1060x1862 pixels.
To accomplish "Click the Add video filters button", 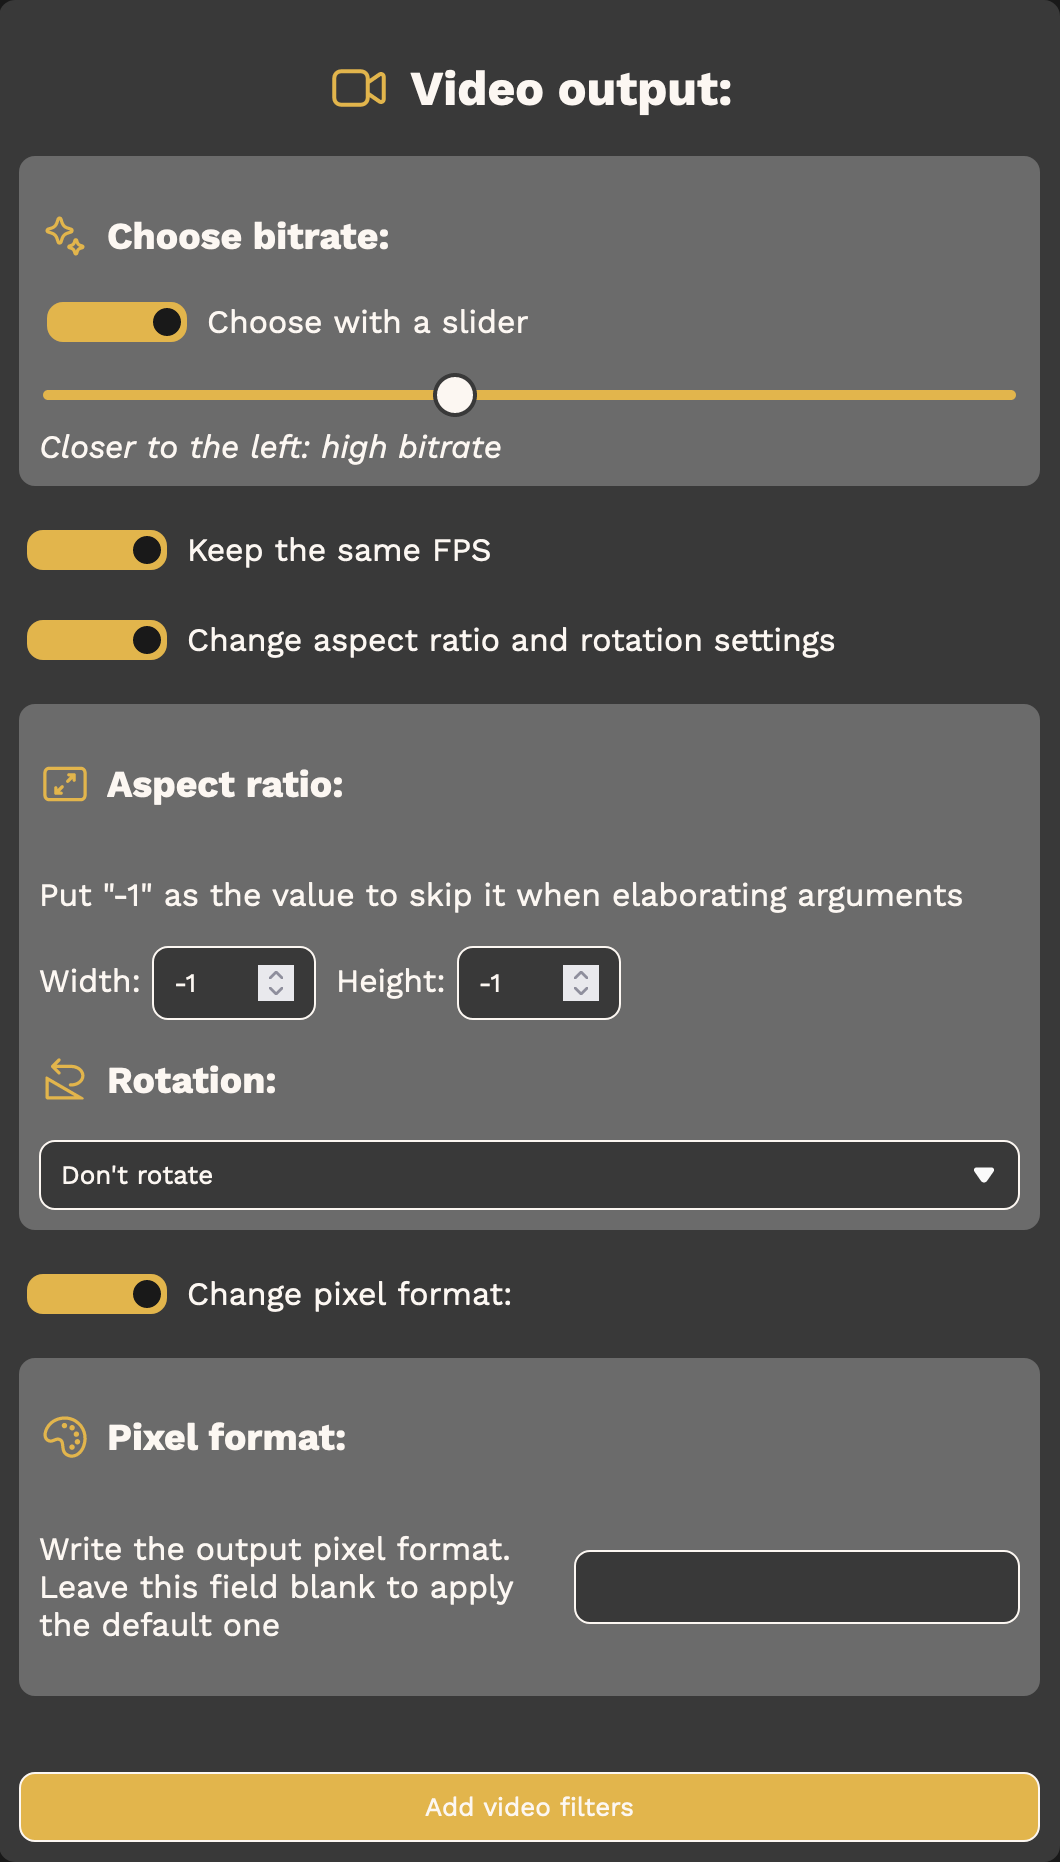I will click(529, 1807).
